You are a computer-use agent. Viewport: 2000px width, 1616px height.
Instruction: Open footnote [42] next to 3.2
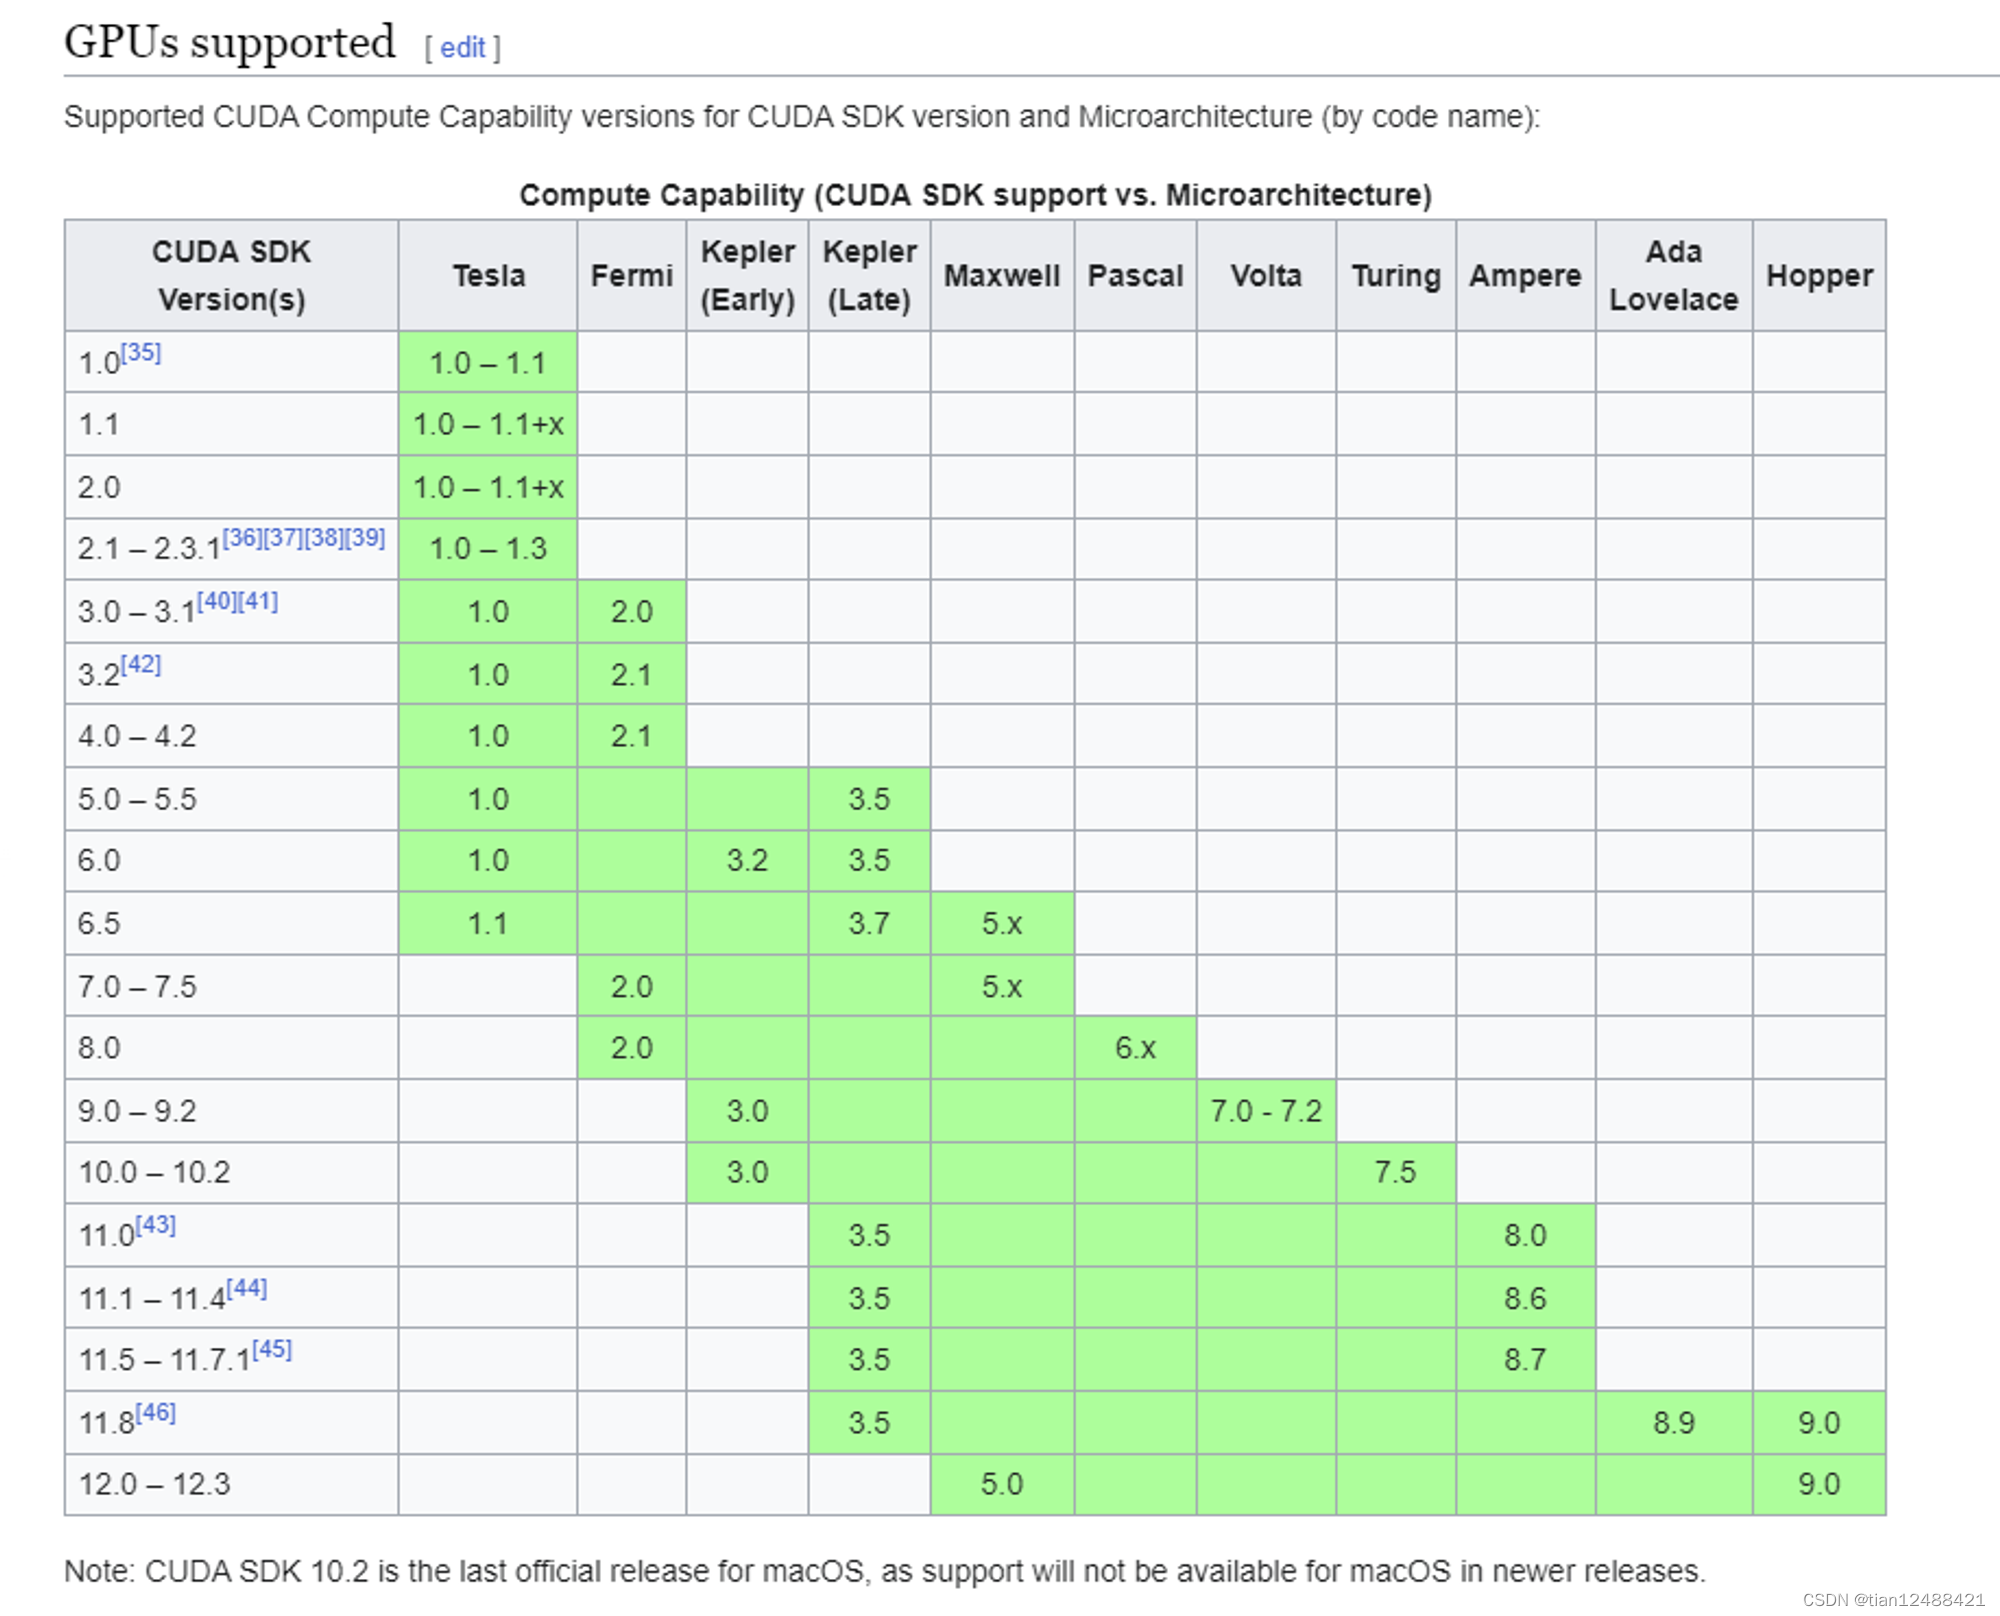(141, 664)
